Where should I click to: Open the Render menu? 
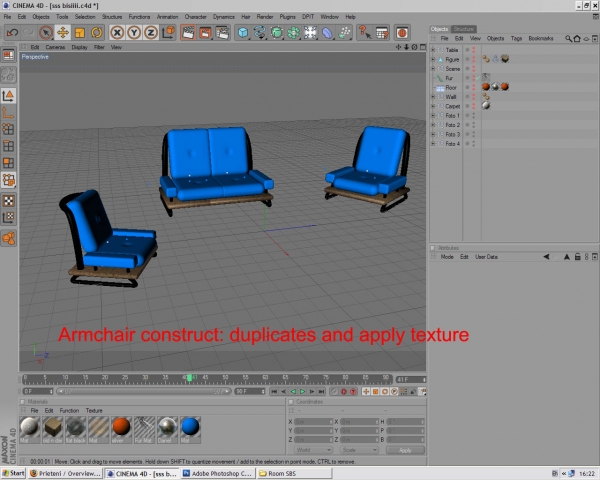pos(265,17)
